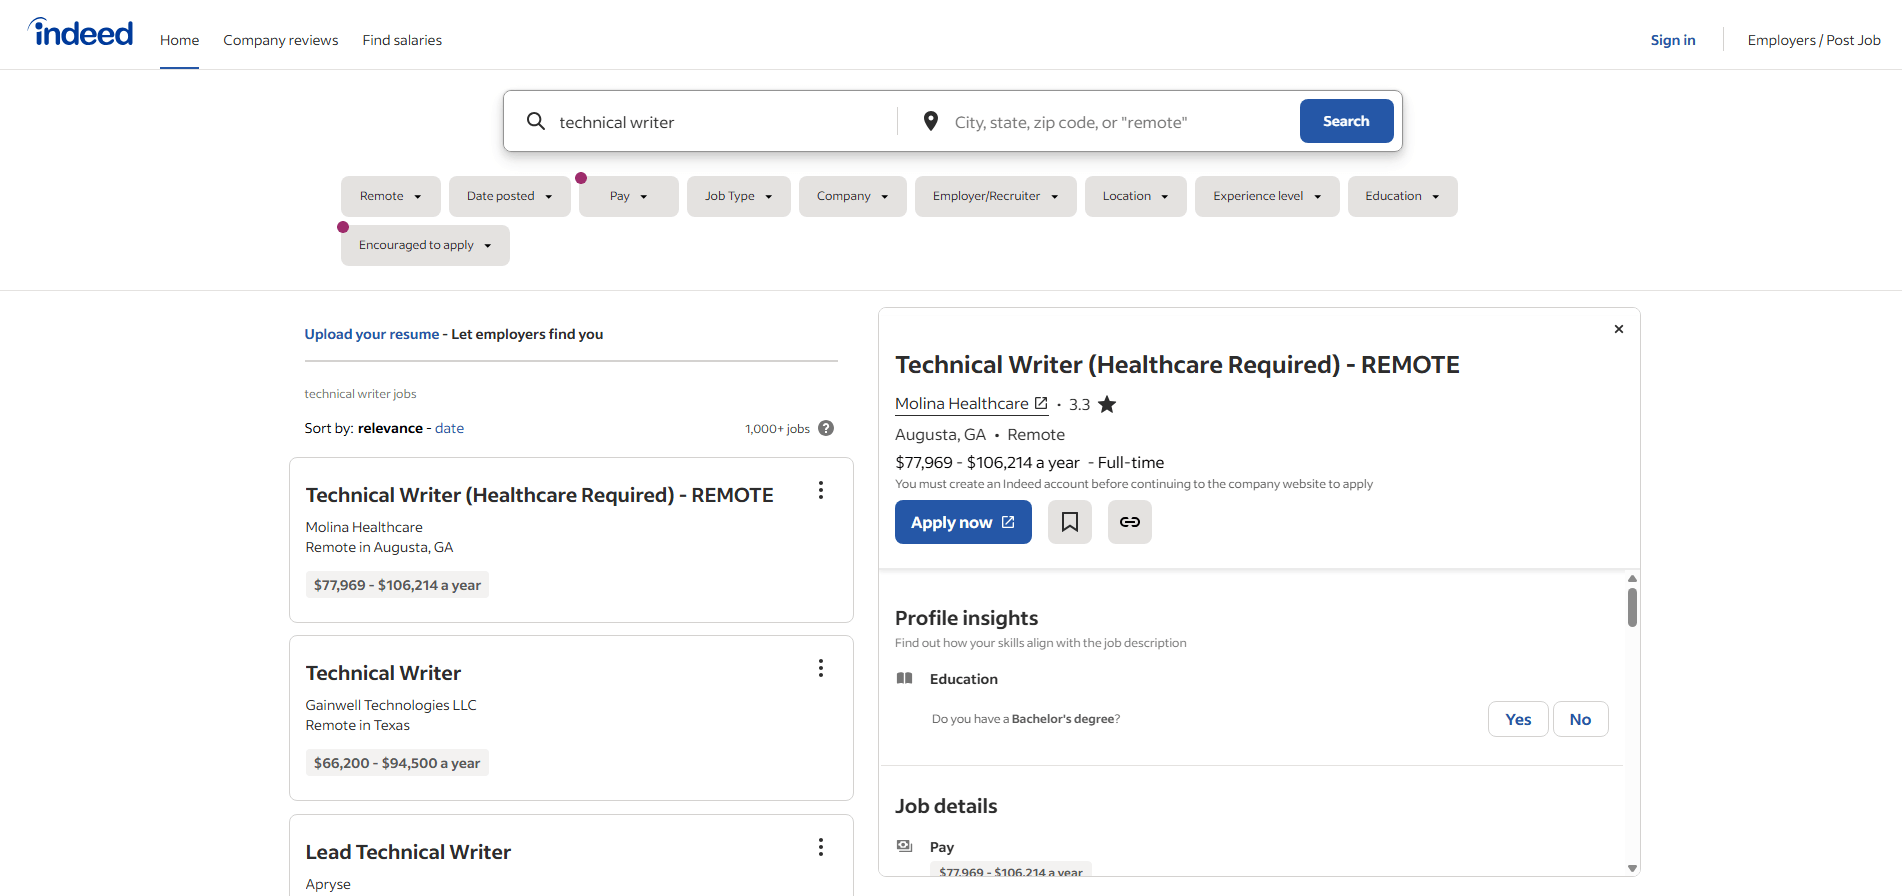Screen dimensions: 1902x896
Task: Open the Experience level filter
Action: tap(1267, 196)
